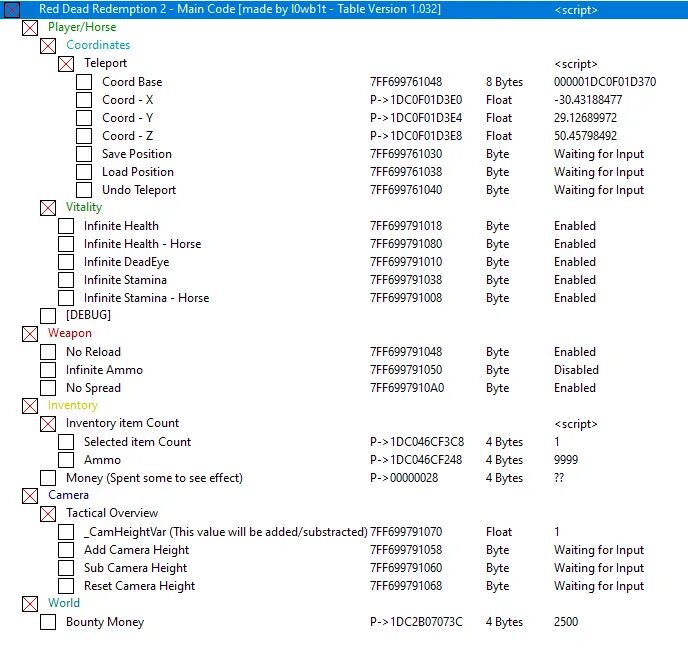Uncheck the Red Dead Redemption 2 Main Code checkbox
Screen dimensions: 688x657
pos(12,9)
